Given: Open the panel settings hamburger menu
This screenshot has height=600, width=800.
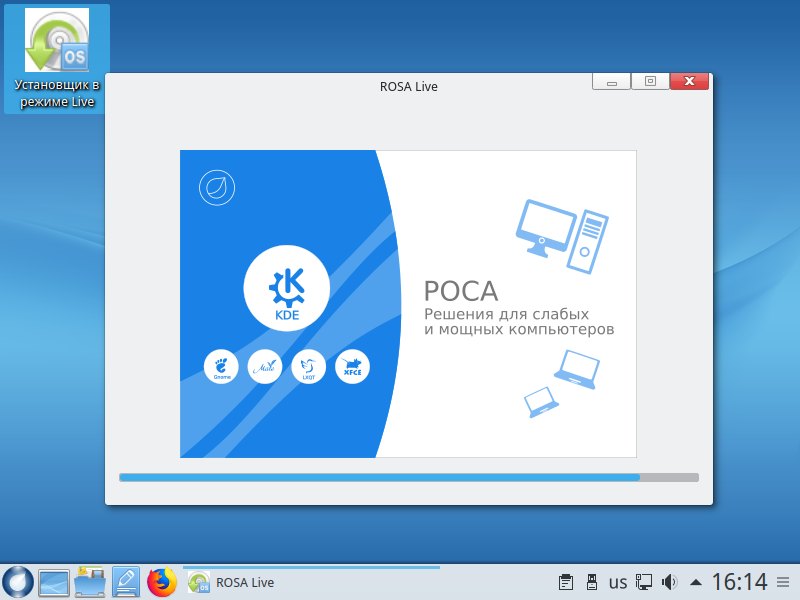Looking at the screenshot, I should pyautogui.click(x=783, y=582).
